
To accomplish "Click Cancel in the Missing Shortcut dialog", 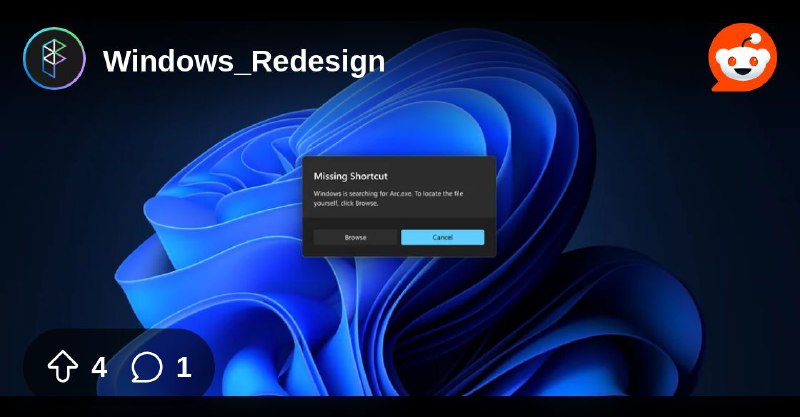I will 442,237.
